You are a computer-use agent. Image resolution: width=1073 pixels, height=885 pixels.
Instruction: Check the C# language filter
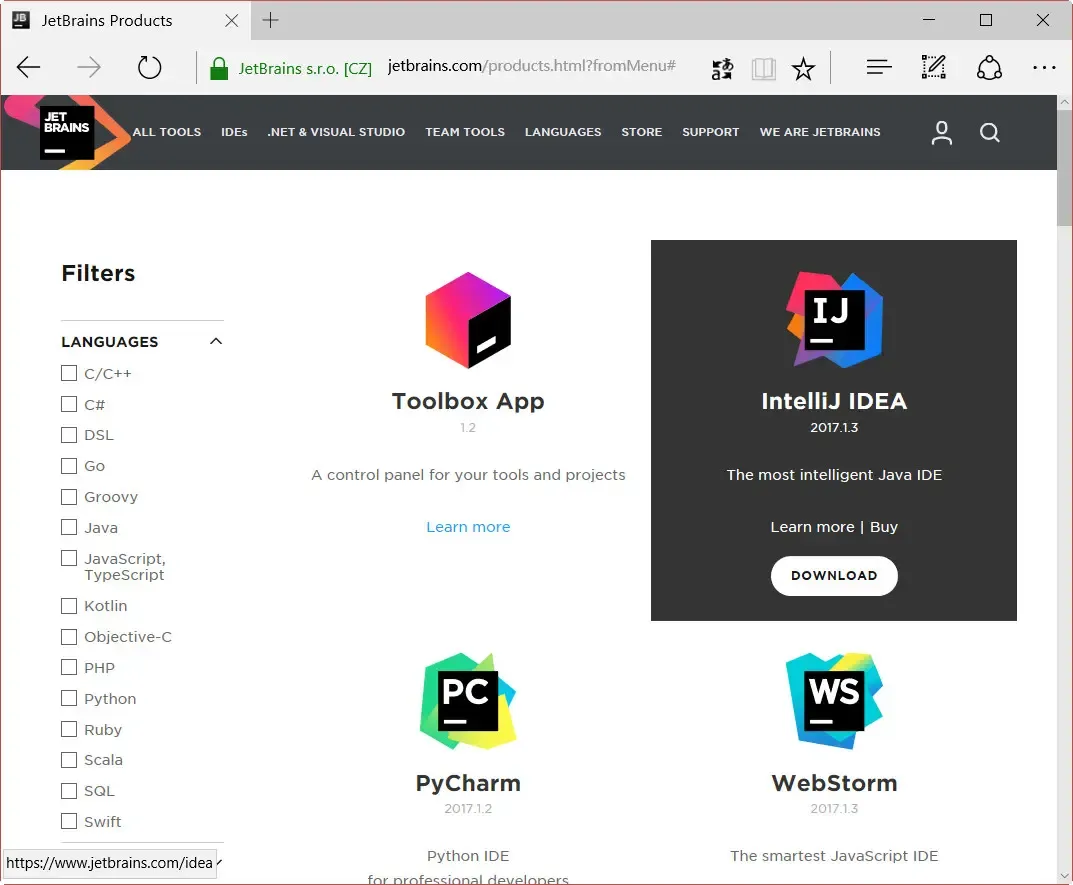pos(68,404)
